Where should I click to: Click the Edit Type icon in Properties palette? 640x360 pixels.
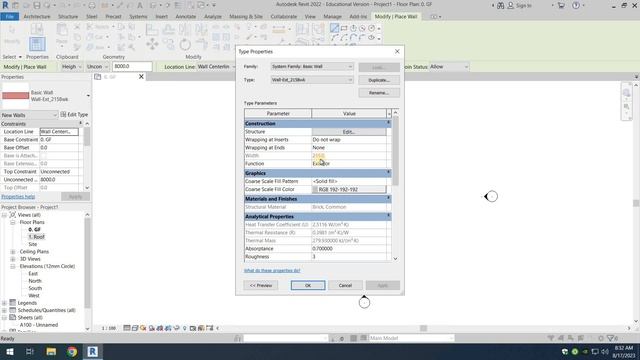click(63, 115)
